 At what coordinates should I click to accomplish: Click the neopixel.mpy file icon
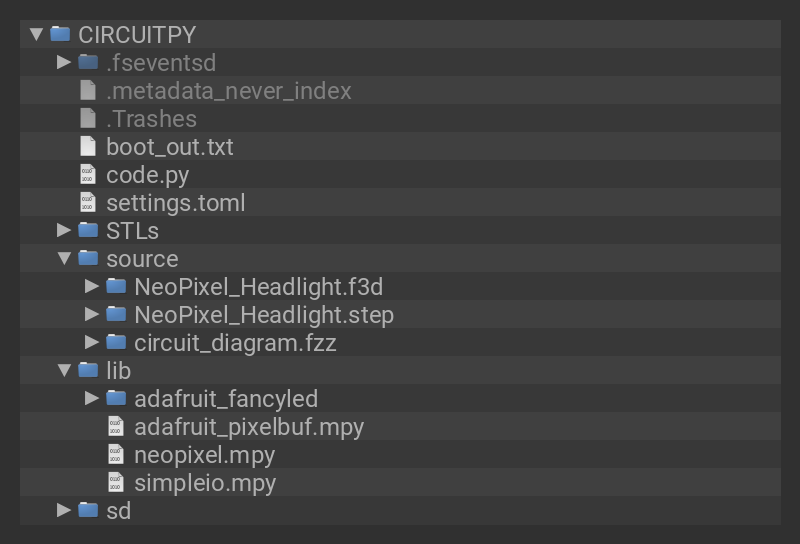[116, 455]
